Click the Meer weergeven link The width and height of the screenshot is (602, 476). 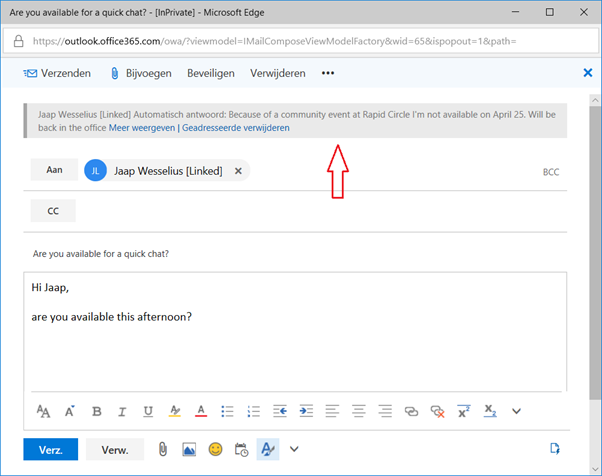point(141,128)
